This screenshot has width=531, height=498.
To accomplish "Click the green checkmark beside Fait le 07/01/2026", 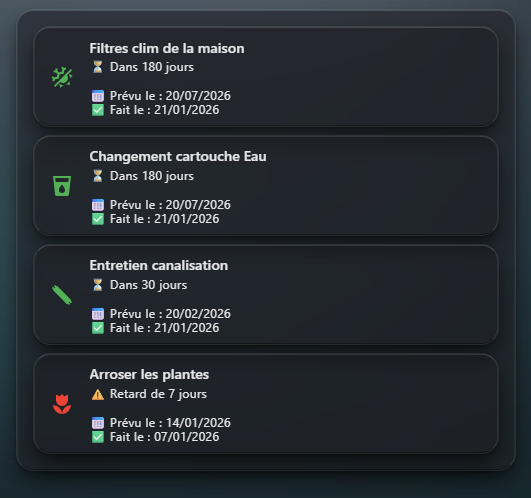I will coord(98,437).
